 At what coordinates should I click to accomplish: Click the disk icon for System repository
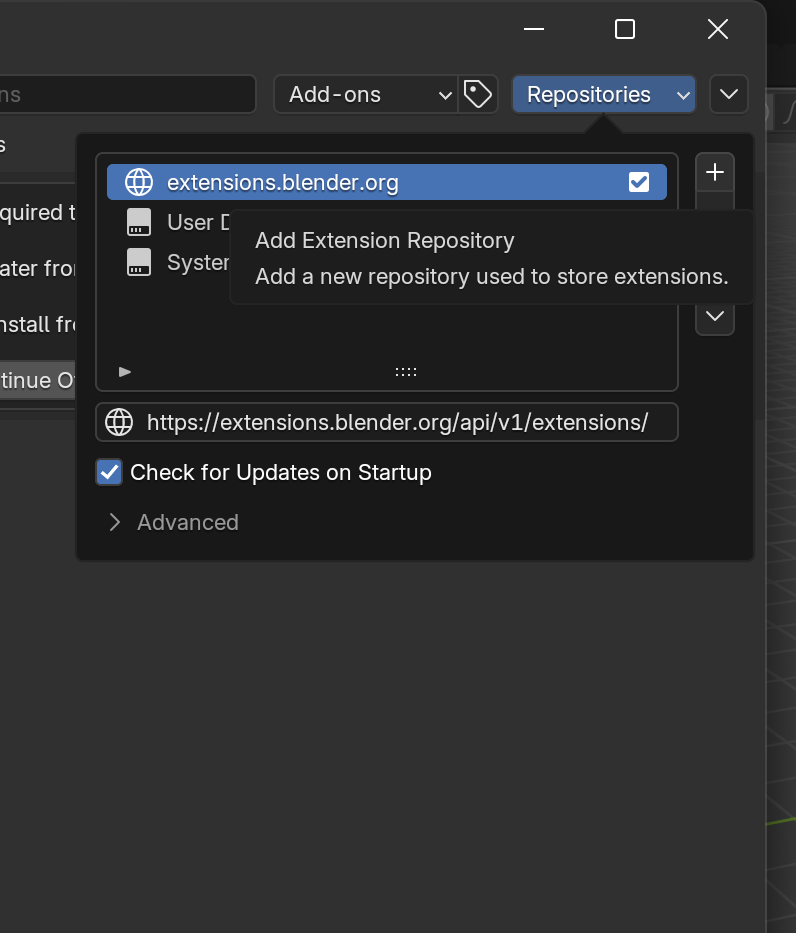pos(139,262)
